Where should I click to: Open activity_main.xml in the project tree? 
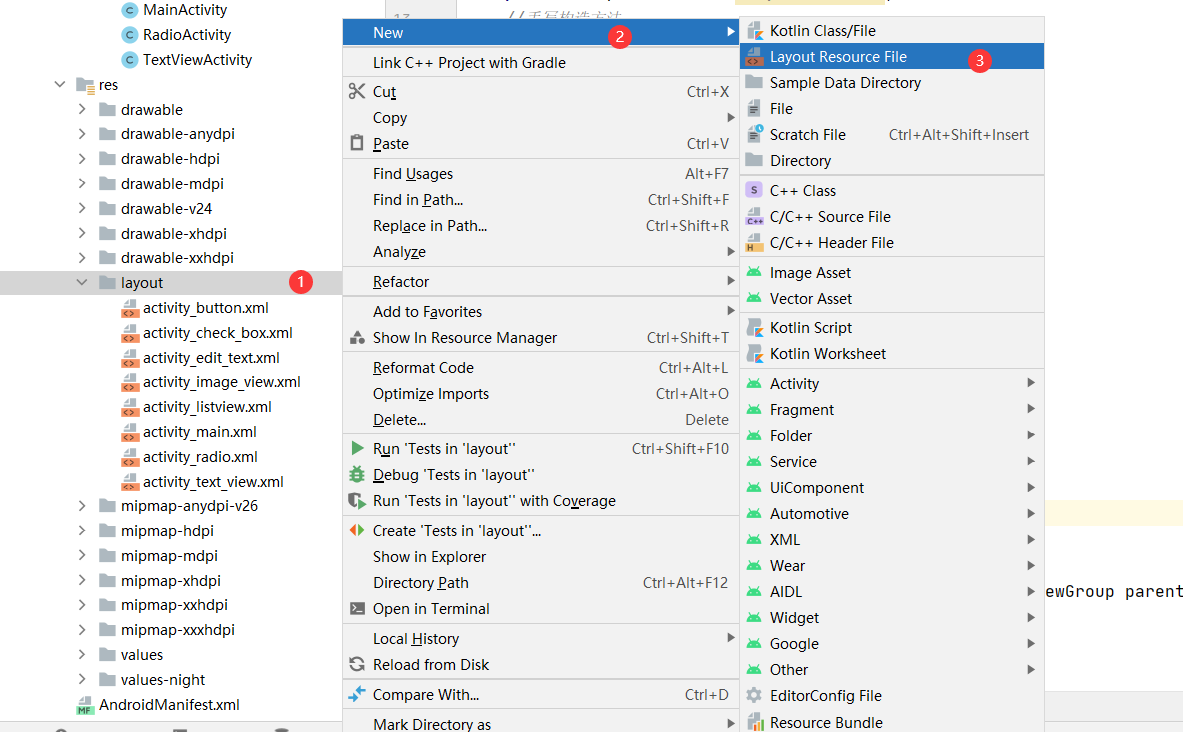pyautogui.click(x=199, y=432)
